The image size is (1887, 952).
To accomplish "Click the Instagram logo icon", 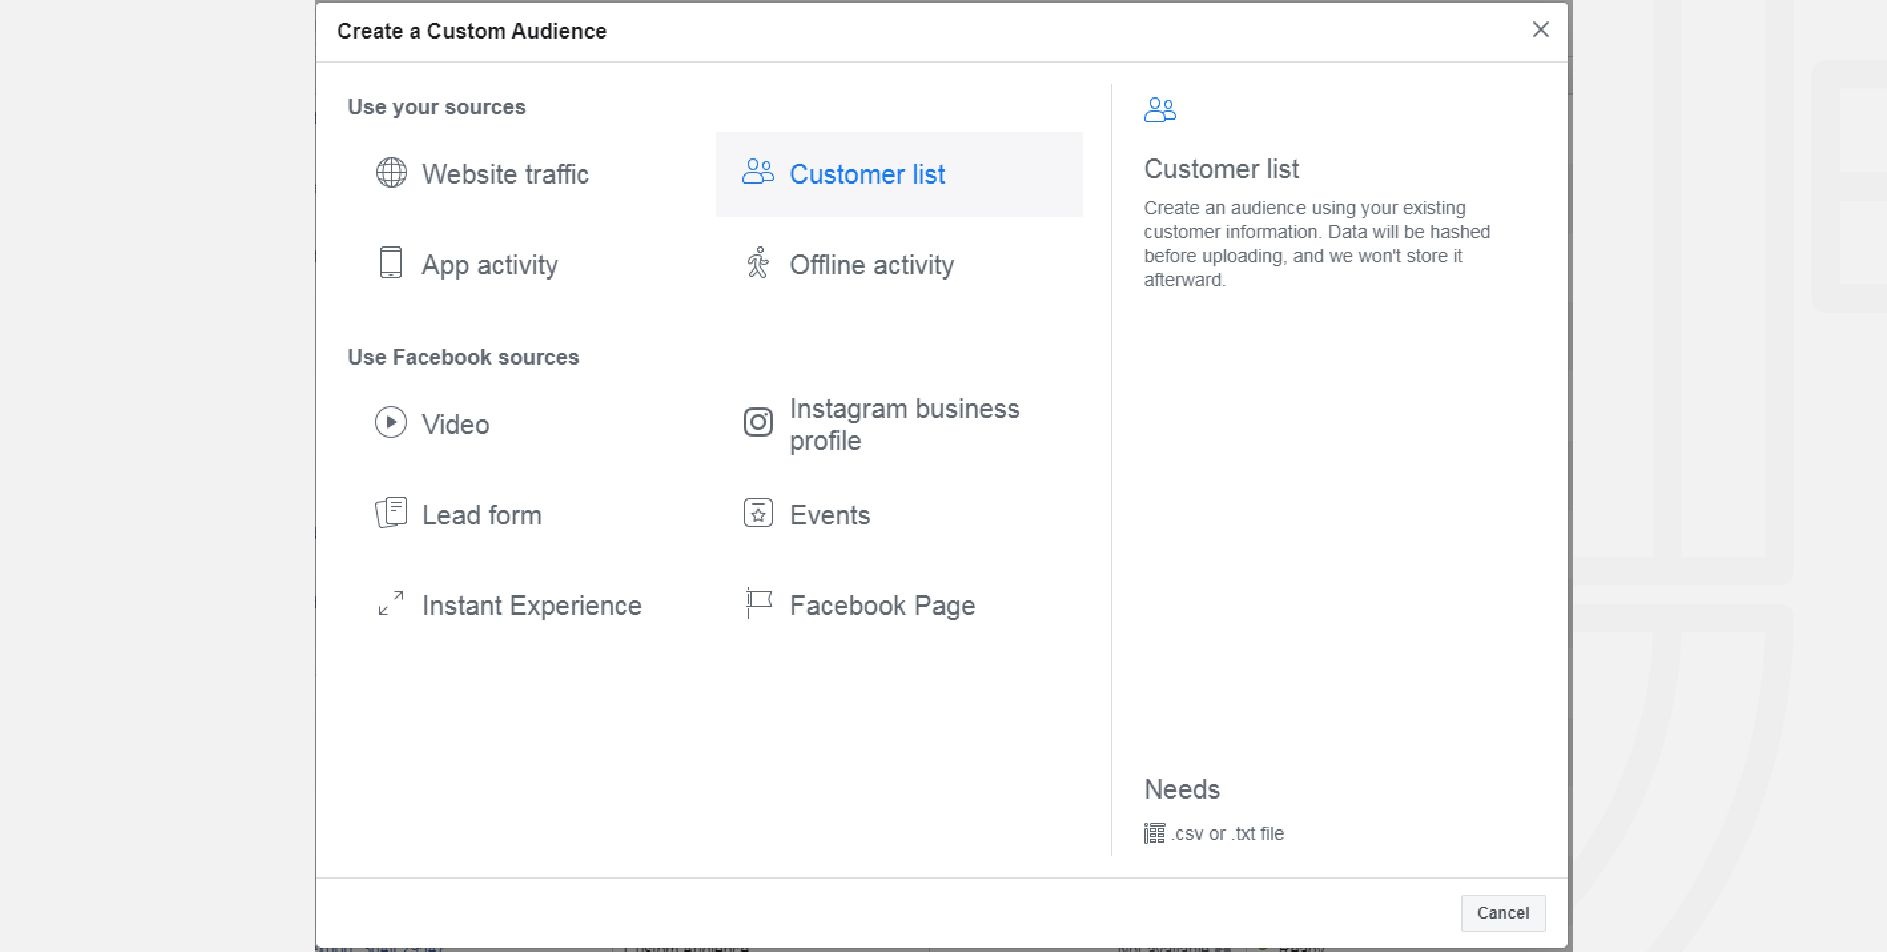I will click(x=758, y=423).
